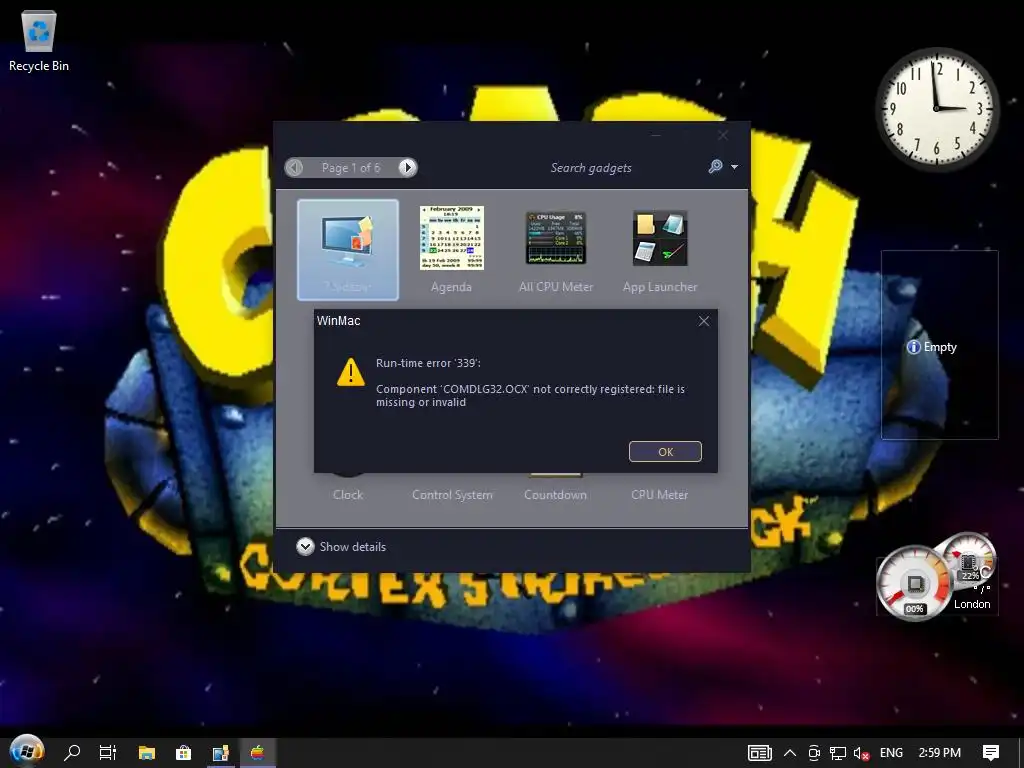Select the App Launcher gadget
The width and height of the screenshot is (1024, 768).
pyautogui.click(x=660, y=249)
